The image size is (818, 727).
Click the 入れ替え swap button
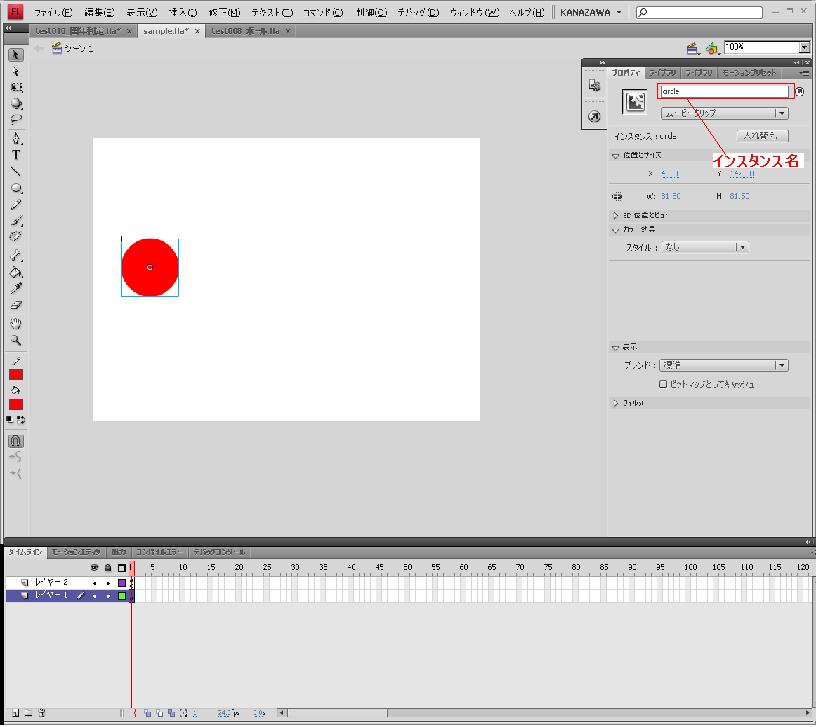[762, 136]
